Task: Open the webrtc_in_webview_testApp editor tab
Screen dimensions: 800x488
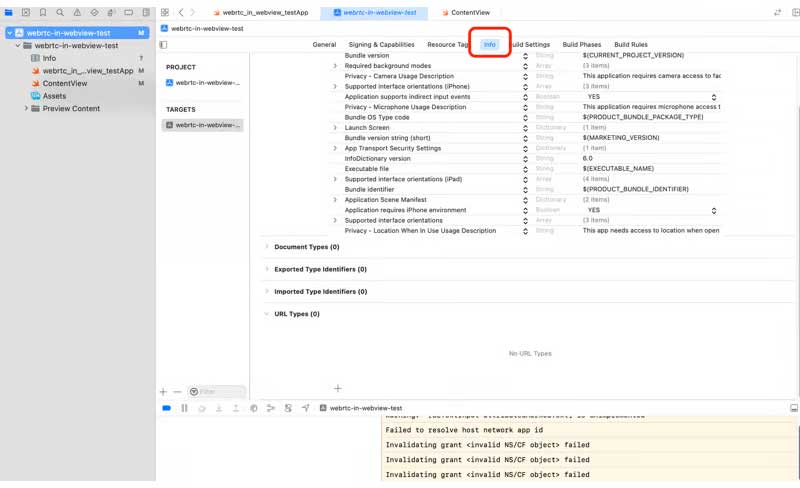Action: (x=261, y=12)
